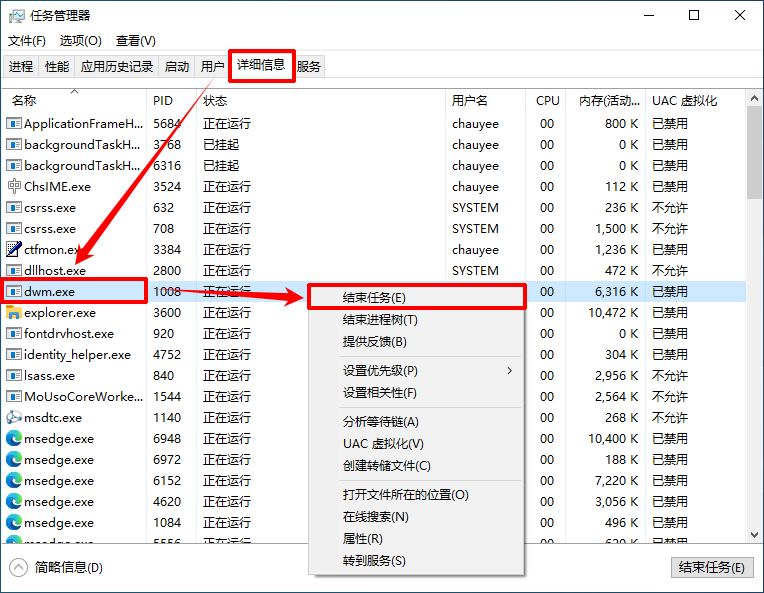Sort by the UAC 虚拟化 column header
Image resolution: width=764 pixels, height=593 pixels.
pyautogui.click(x=695, y=100)
